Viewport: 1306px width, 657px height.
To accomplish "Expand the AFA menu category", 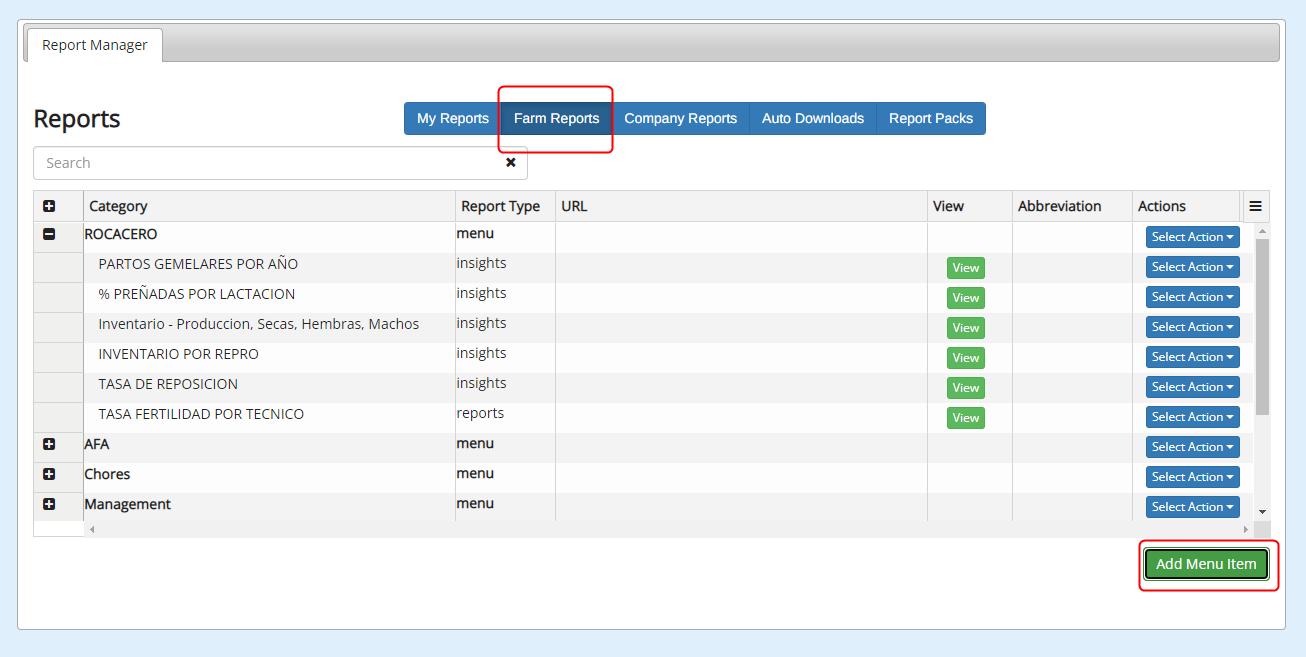I will (49, 444).
